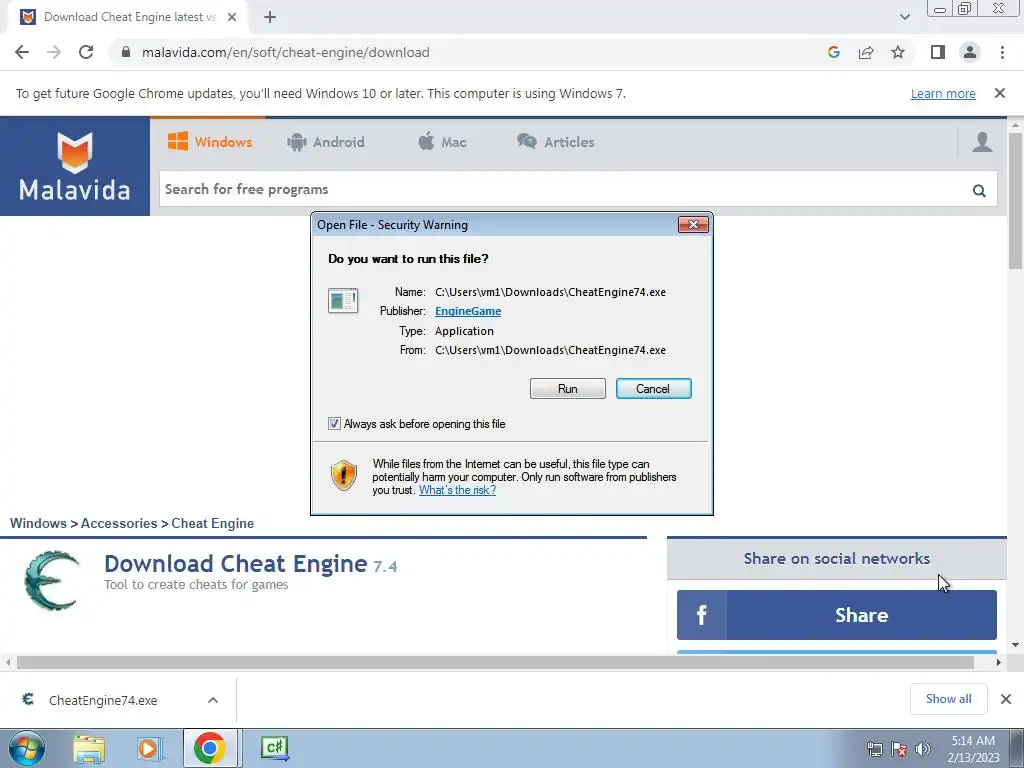Open Windows Explorer from the taskbar
This screenshot has width=1024, height=768.
[89, 748]
